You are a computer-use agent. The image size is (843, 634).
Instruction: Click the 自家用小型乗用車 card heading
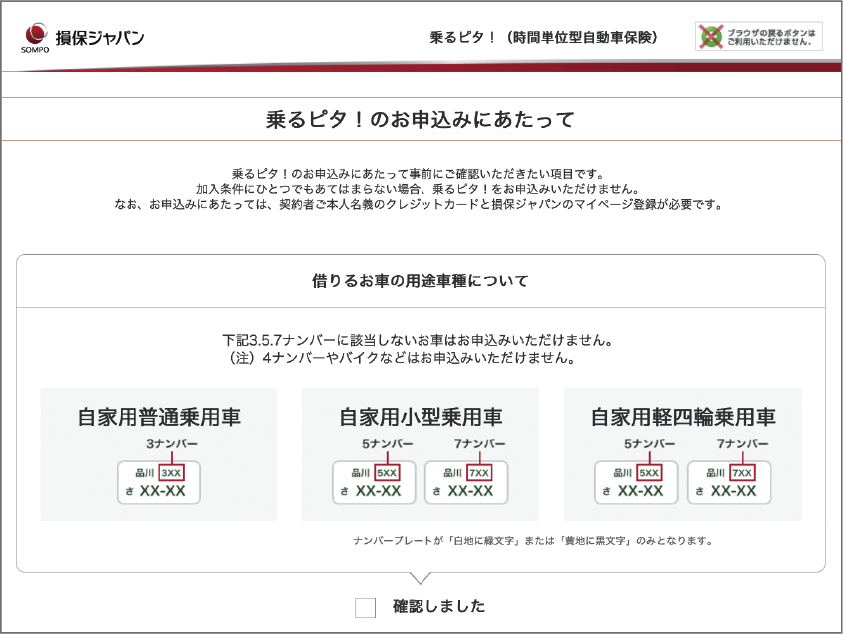tap(420, 417)
